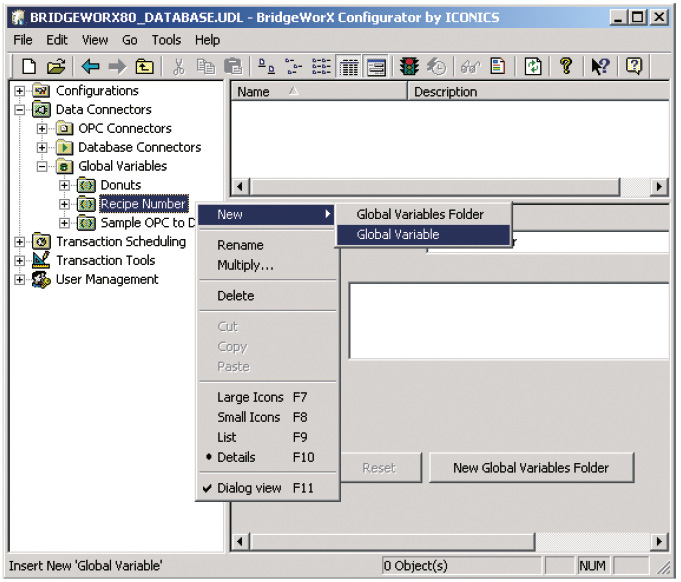Click the New Global Variables Folder button
The image size is (681, 582).
(x=531, y=468)
